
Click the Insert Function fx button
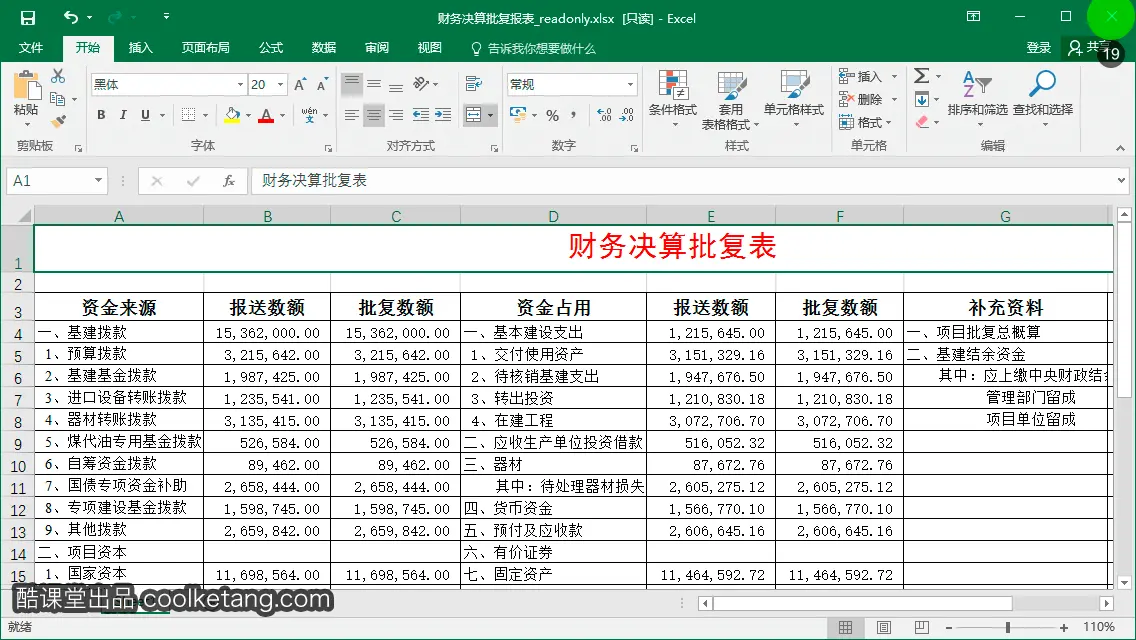click(229, 180)
